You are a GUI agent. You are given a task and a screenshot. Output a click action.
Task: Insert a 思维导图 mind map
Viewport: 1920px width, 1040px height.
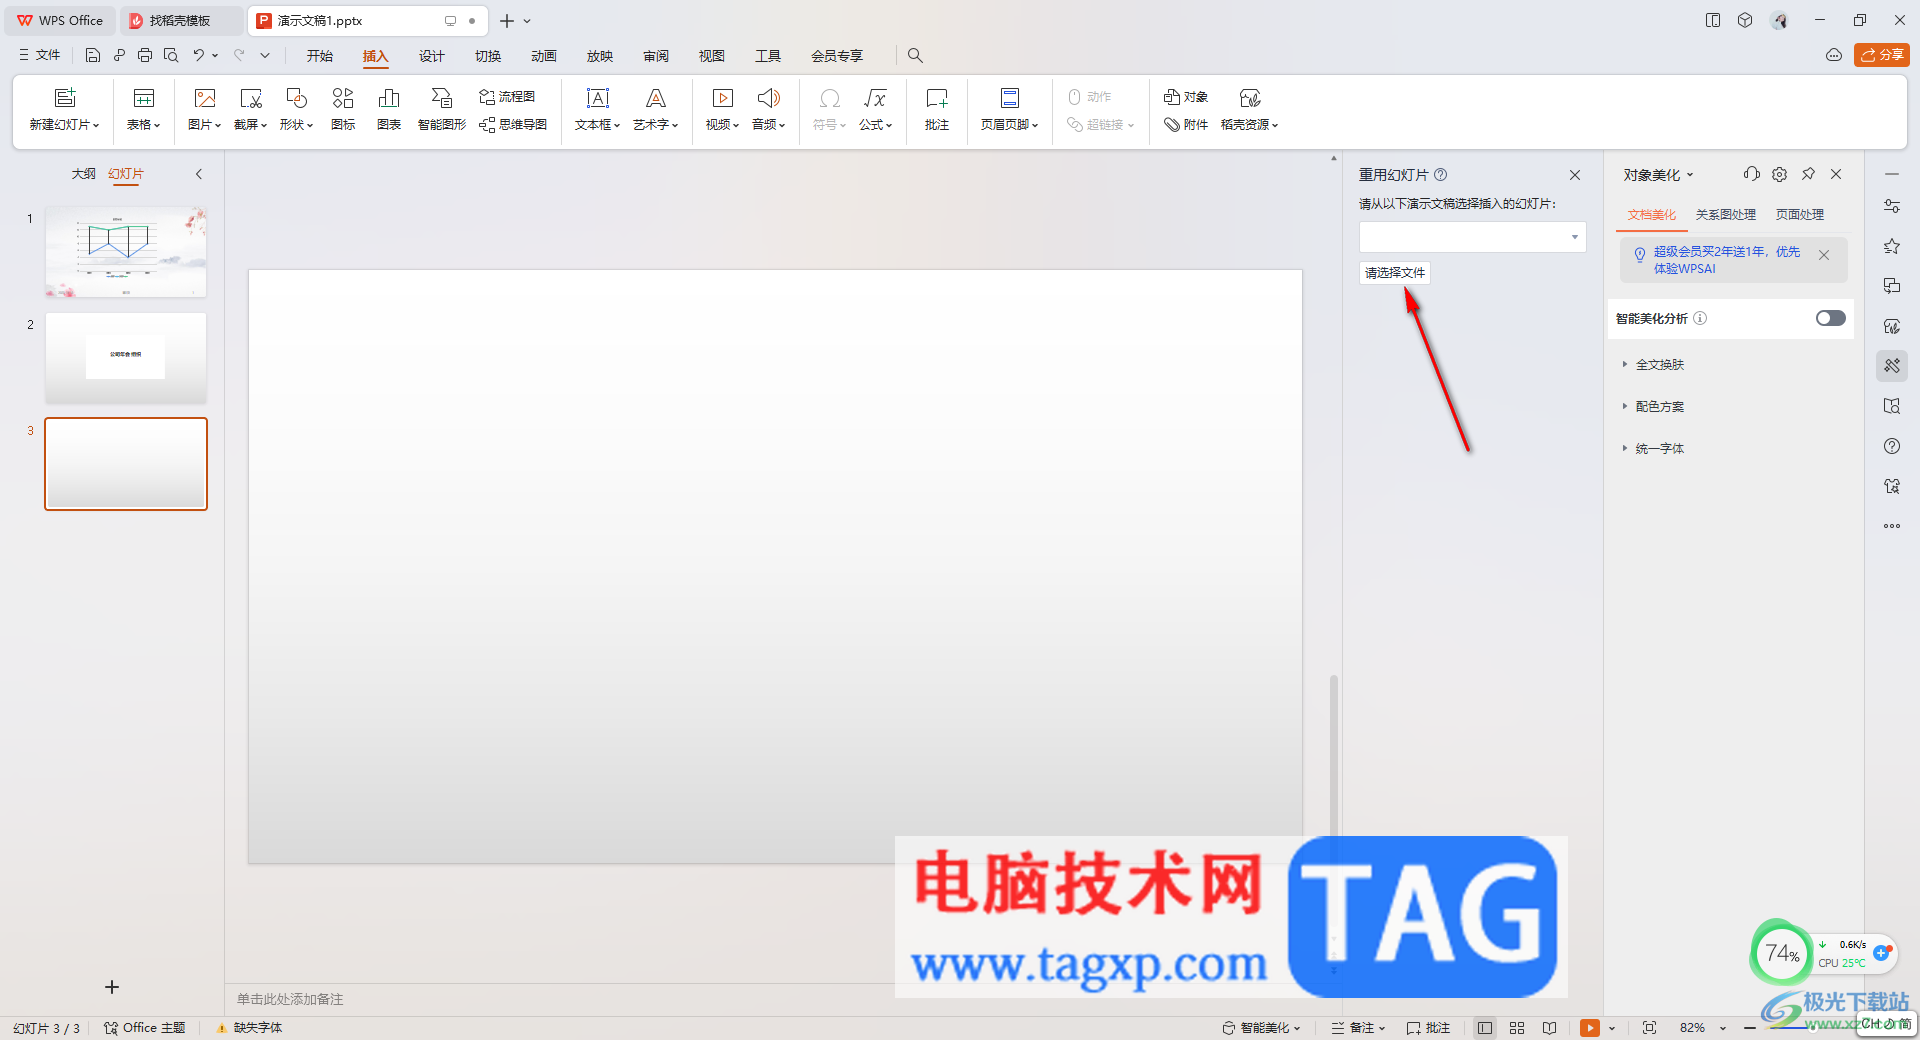pos(513,124)
